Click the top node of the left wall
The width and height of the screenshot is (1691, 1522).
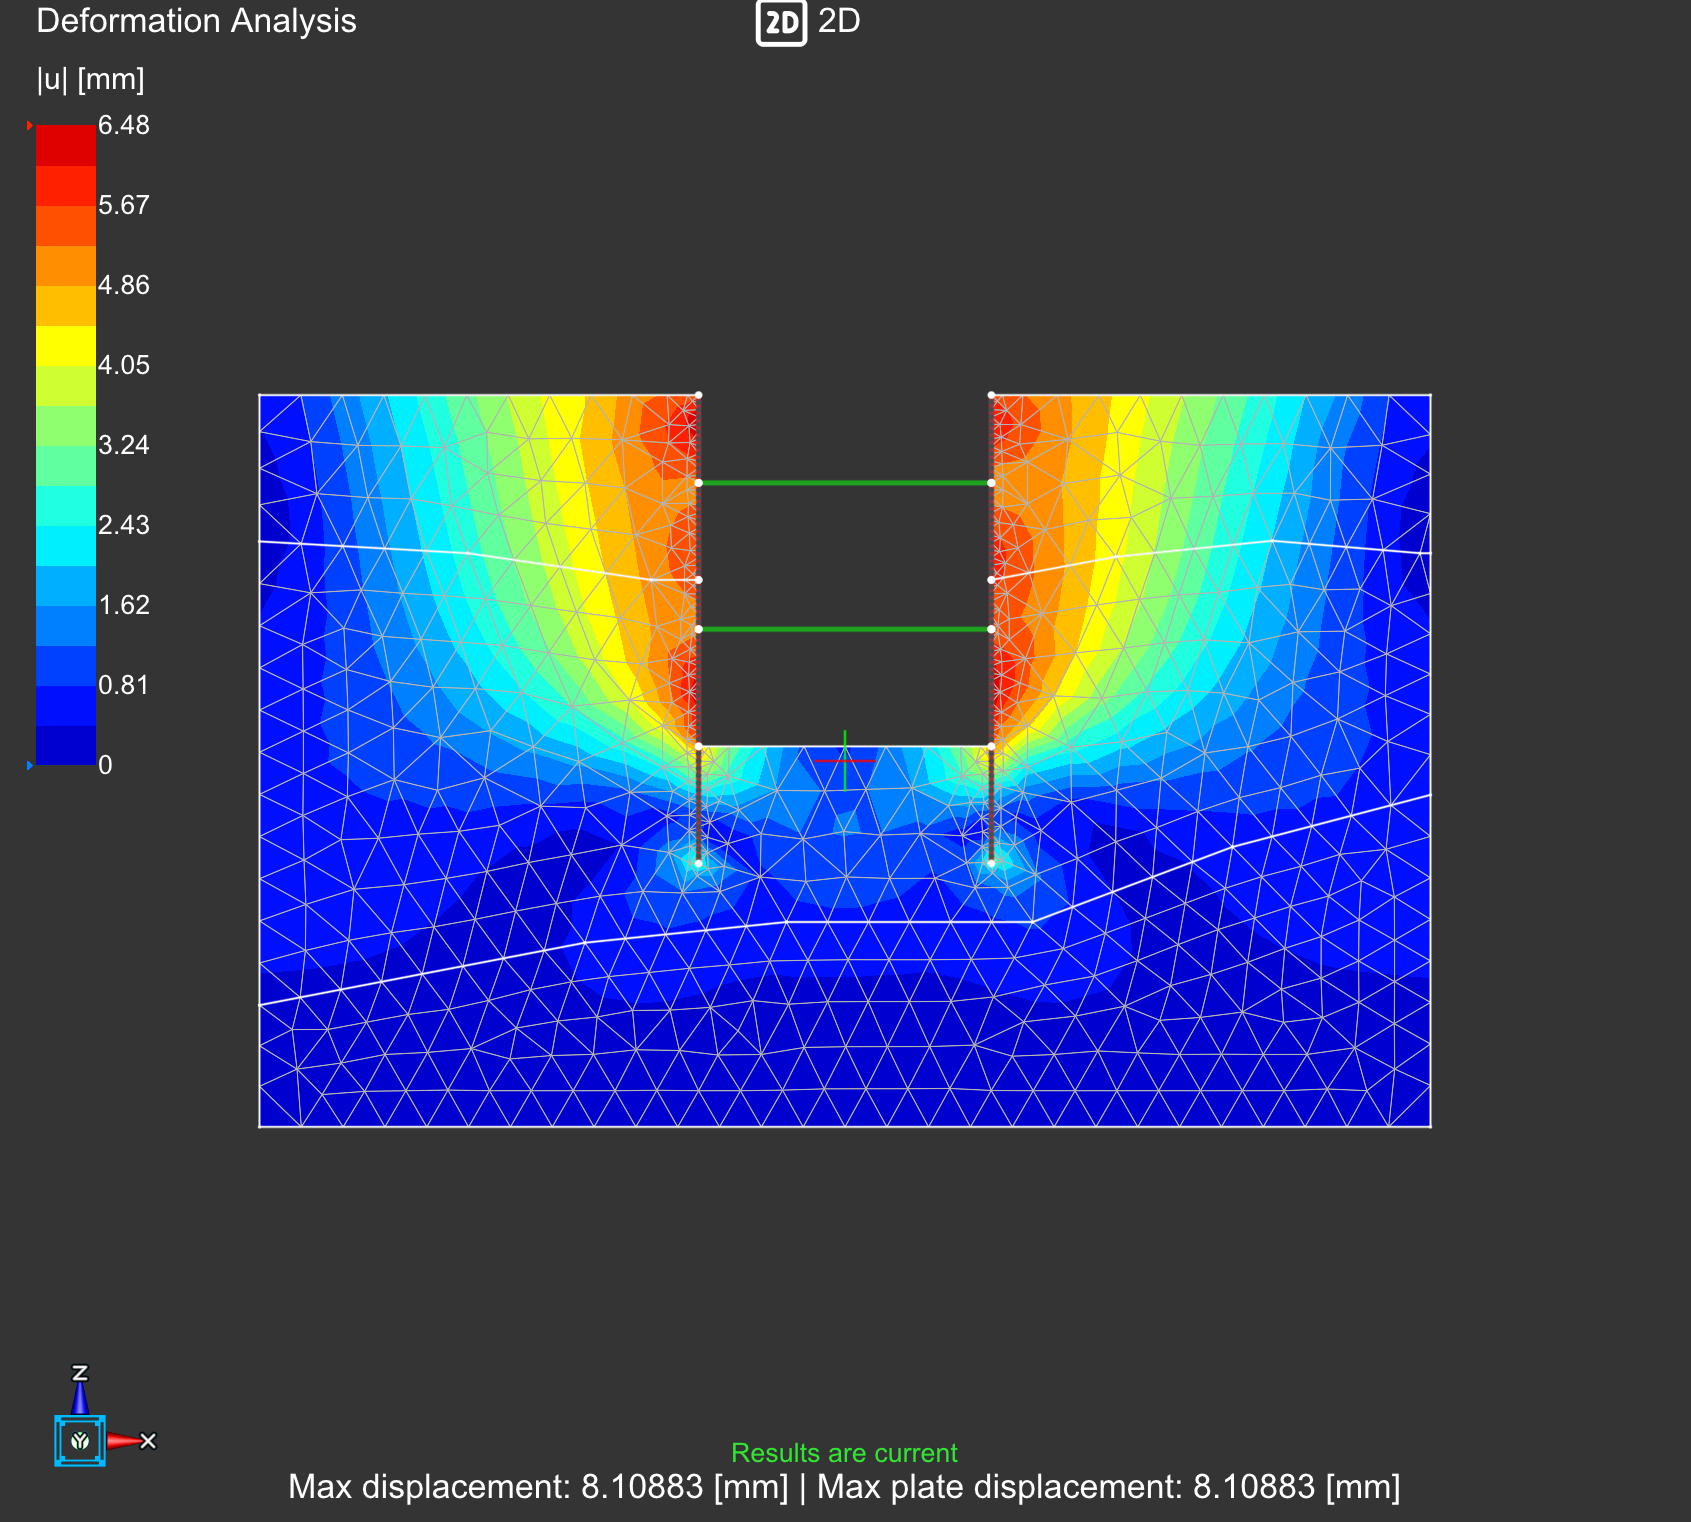click(x=698, y=395)
